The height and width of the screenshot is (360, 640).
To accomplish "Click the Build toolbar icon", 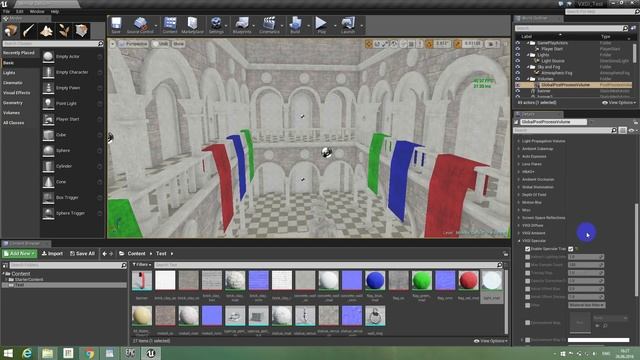I will (x=295, y=25).
